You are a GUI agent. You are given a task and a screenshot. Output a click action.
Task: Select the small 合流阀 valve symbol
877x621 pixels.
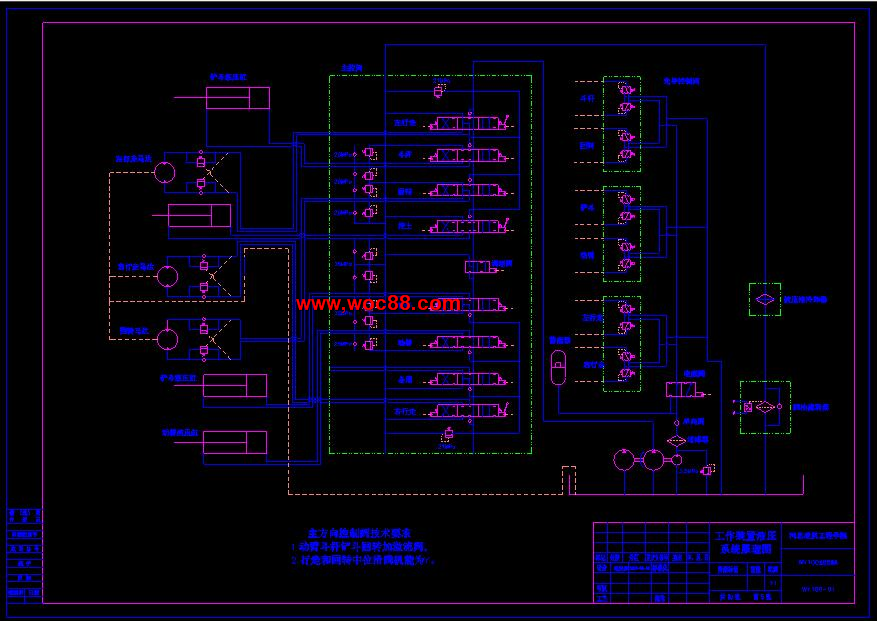[x=481, y=267]
